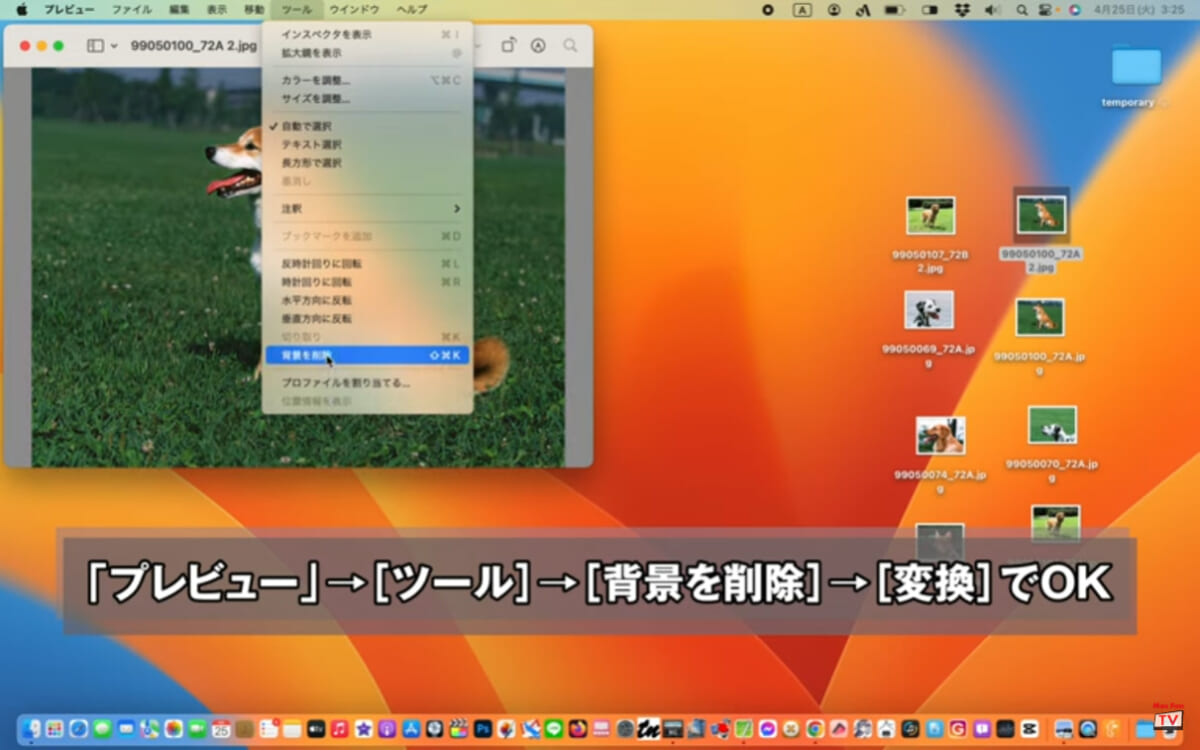Select 水平方向に反転 menu entry
The height and width of the screenshot is (750, 1200).
pyautogui.click(x=367, y=300)
